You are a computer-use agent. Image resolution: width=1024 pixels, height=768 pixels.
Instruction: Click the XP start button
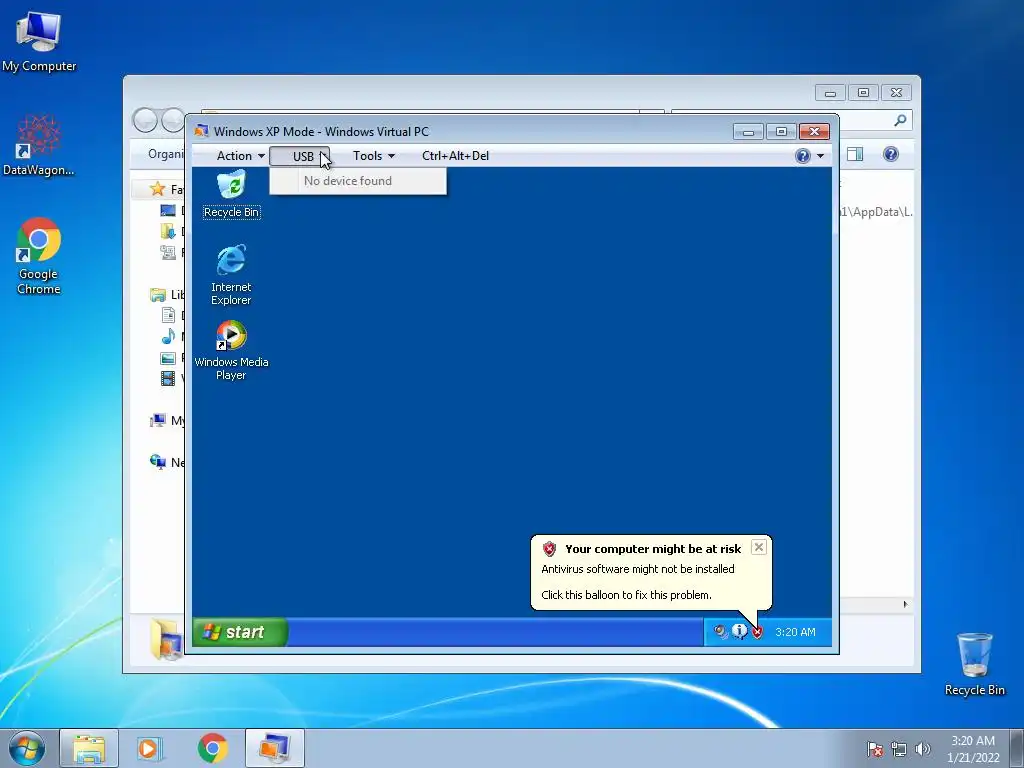pyautogui.click(x=240, y=632)
